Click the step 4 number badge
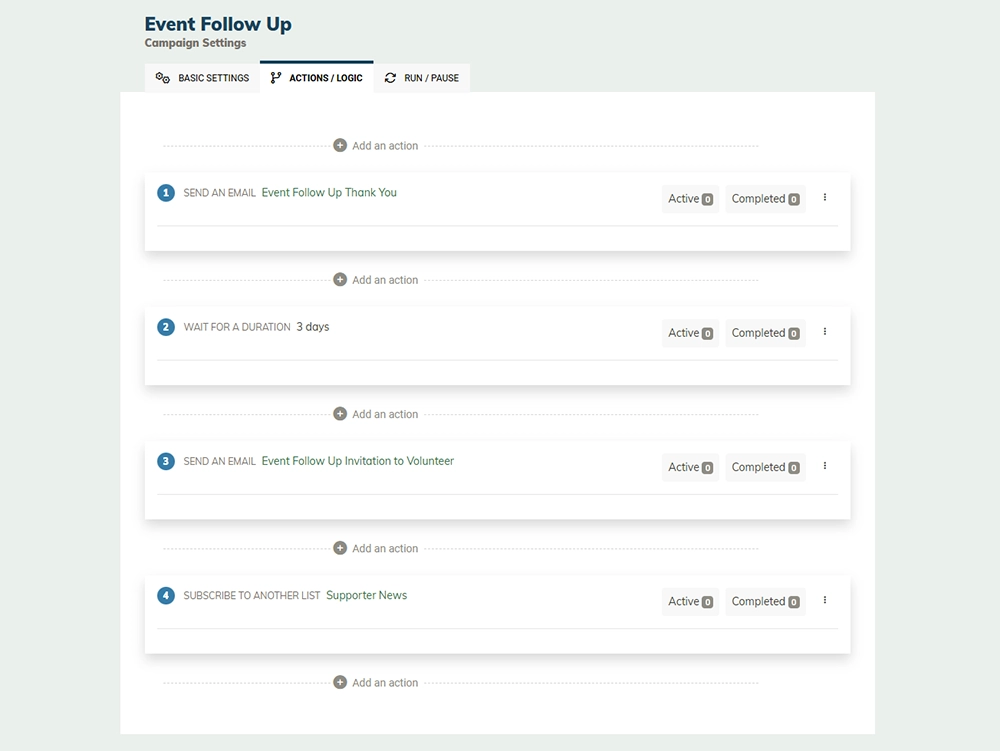Image resolution: width=1000 pixels, height=751 pixels. click(166, 595)
